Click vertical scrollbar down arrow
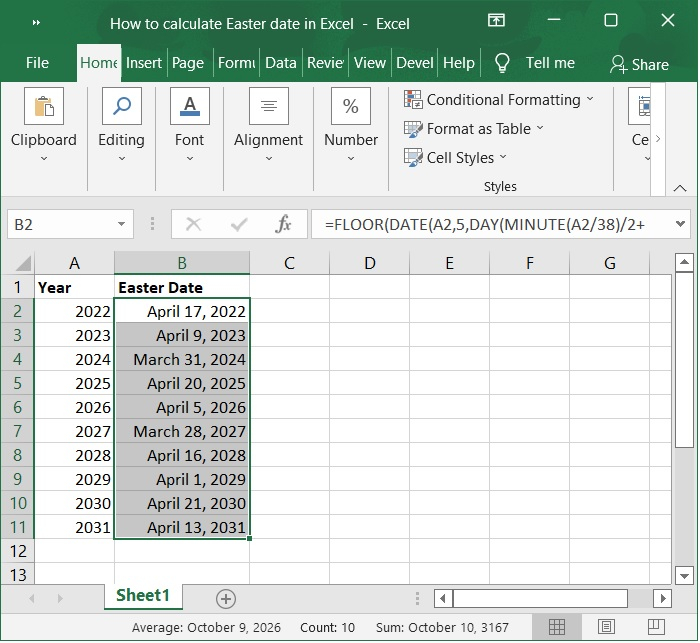The width and height of the screenshot is (700, 643). coord(684,575)
